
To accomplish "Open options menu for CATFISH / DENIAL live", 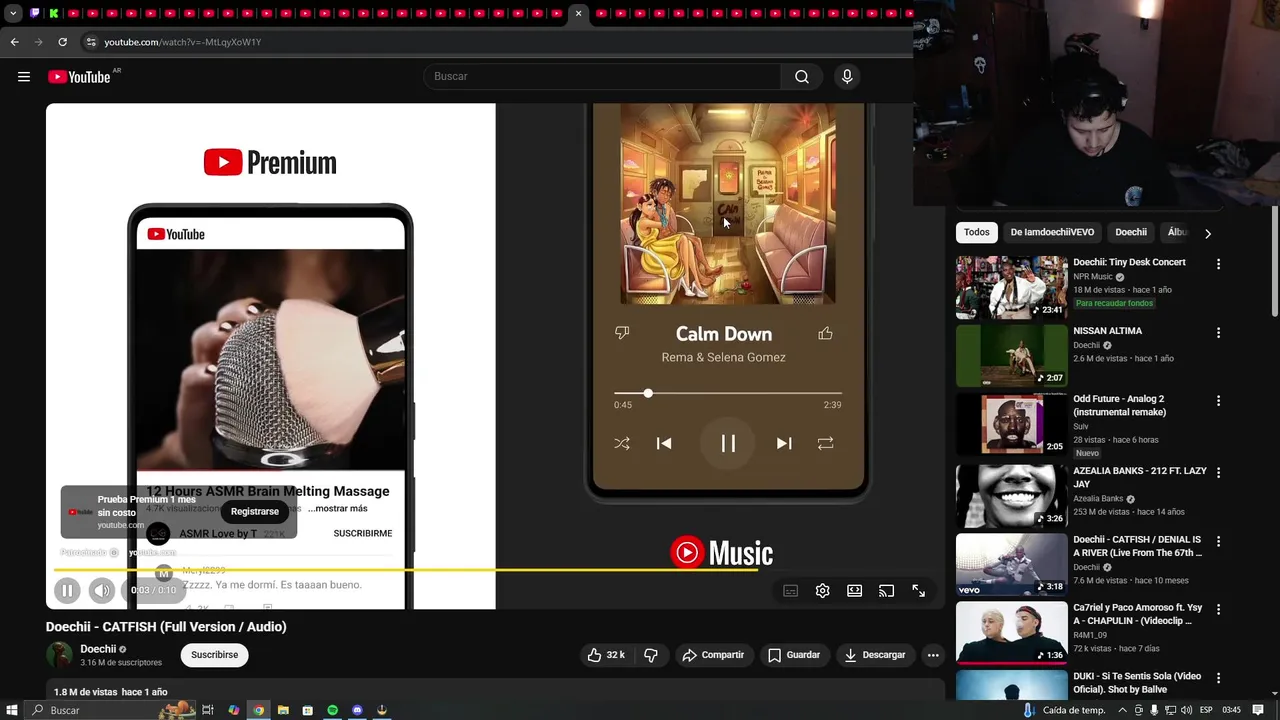I will click(1218, 541).
